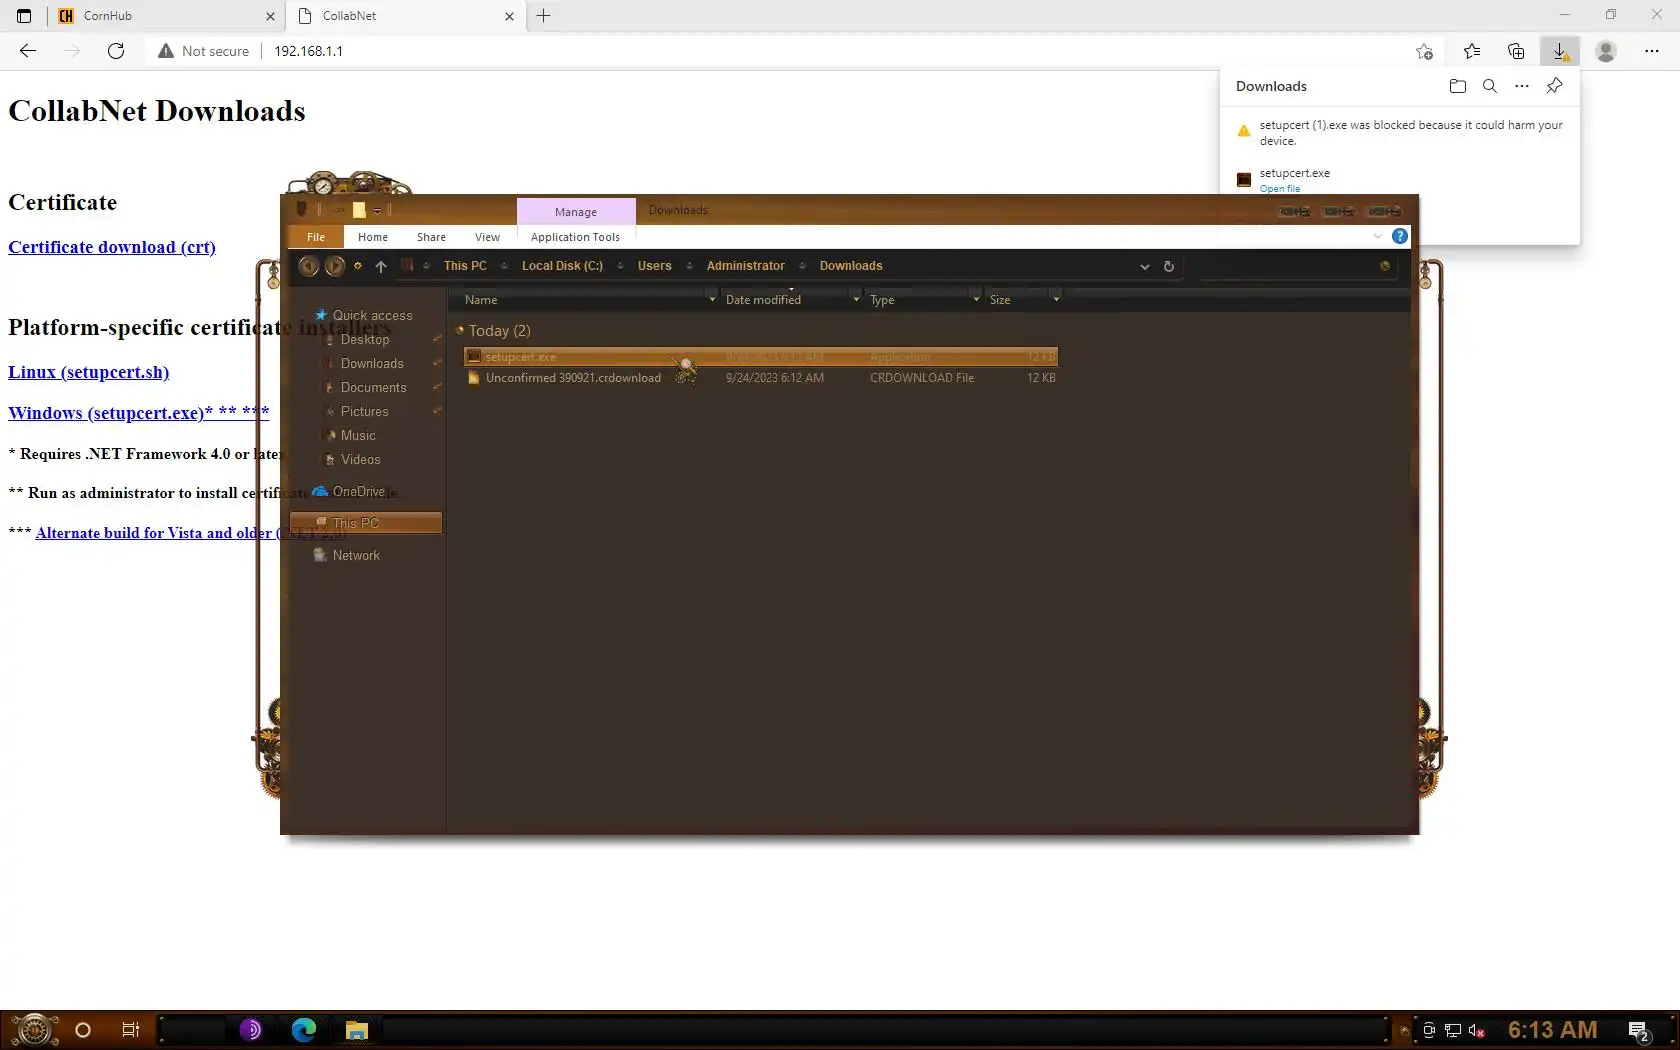Click This PC in the breadcrumb path
This screenshot has height=1050, width=1680.
pos(465,266)
